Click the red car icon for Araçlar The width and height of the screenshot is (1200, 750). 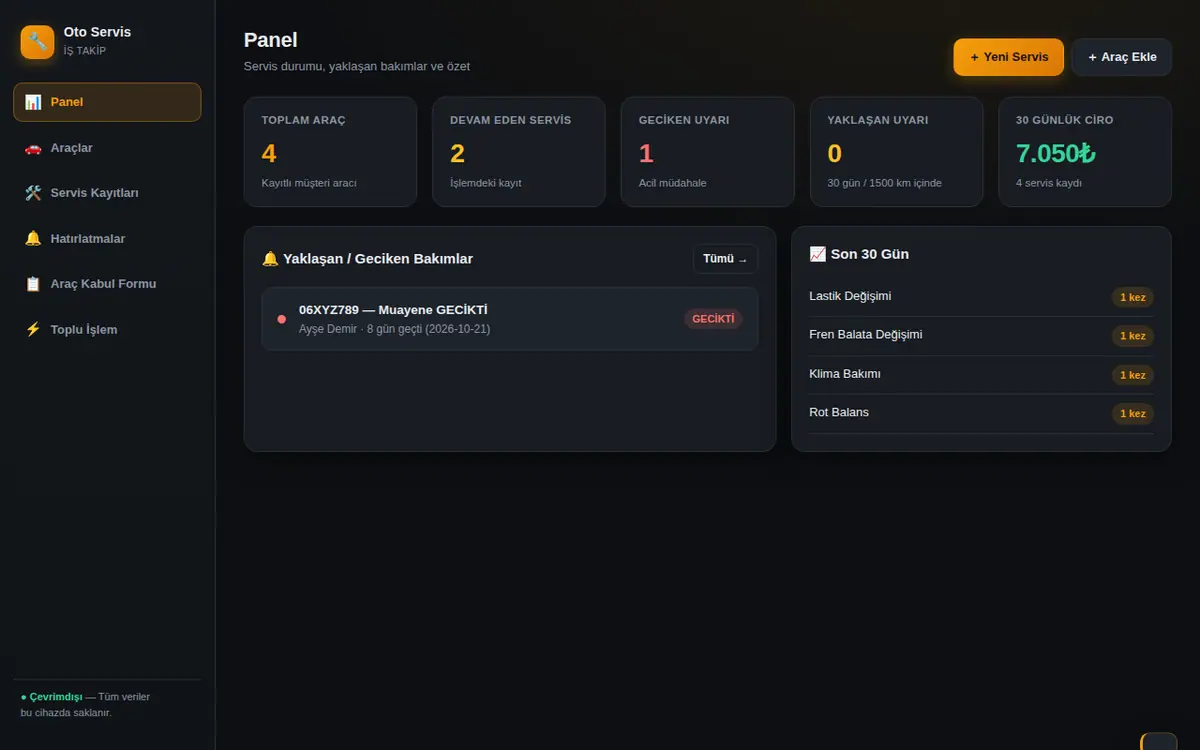click(x=33, y=148)
